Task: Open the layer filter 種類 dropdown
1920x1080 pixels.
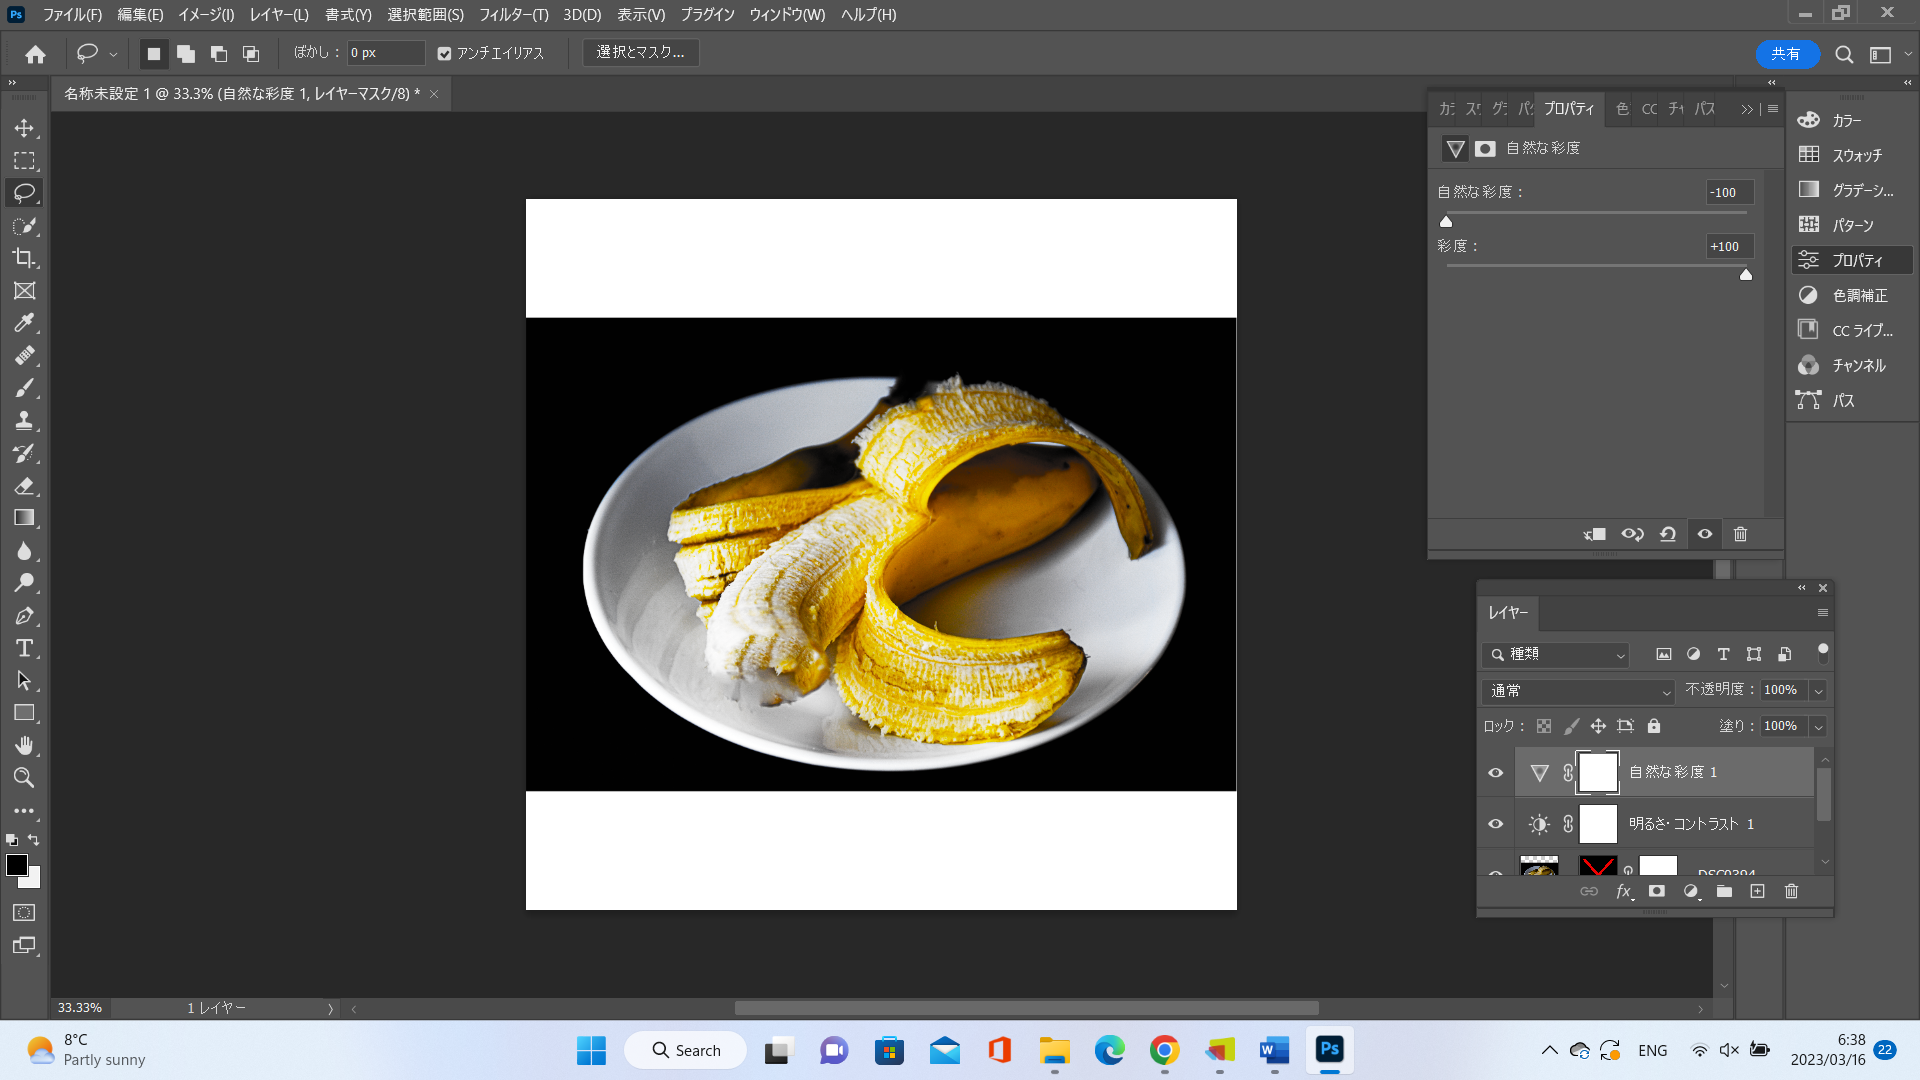Action: coord(1556,654)
